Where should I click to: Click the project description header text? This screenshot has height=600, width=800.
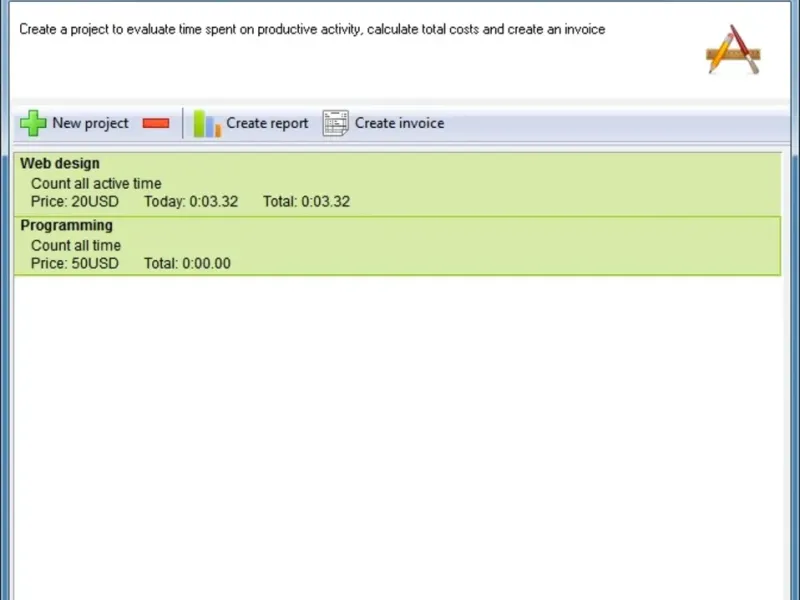tap(312, 30)
